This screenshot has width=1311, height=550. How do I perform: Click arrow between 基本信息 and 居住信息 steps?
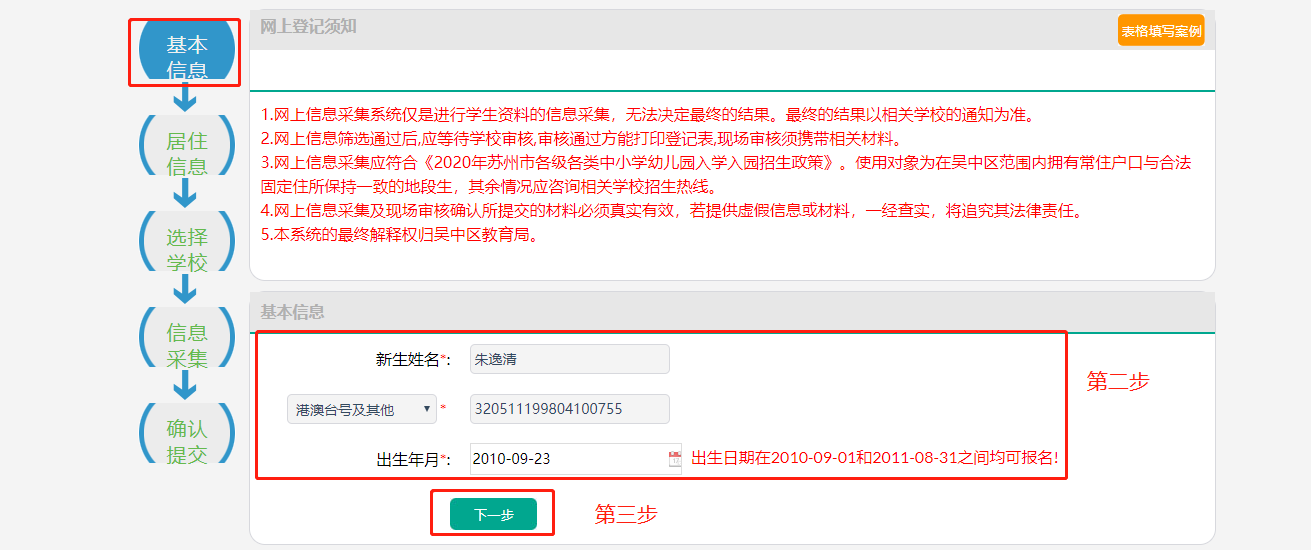tap(185, 97)
